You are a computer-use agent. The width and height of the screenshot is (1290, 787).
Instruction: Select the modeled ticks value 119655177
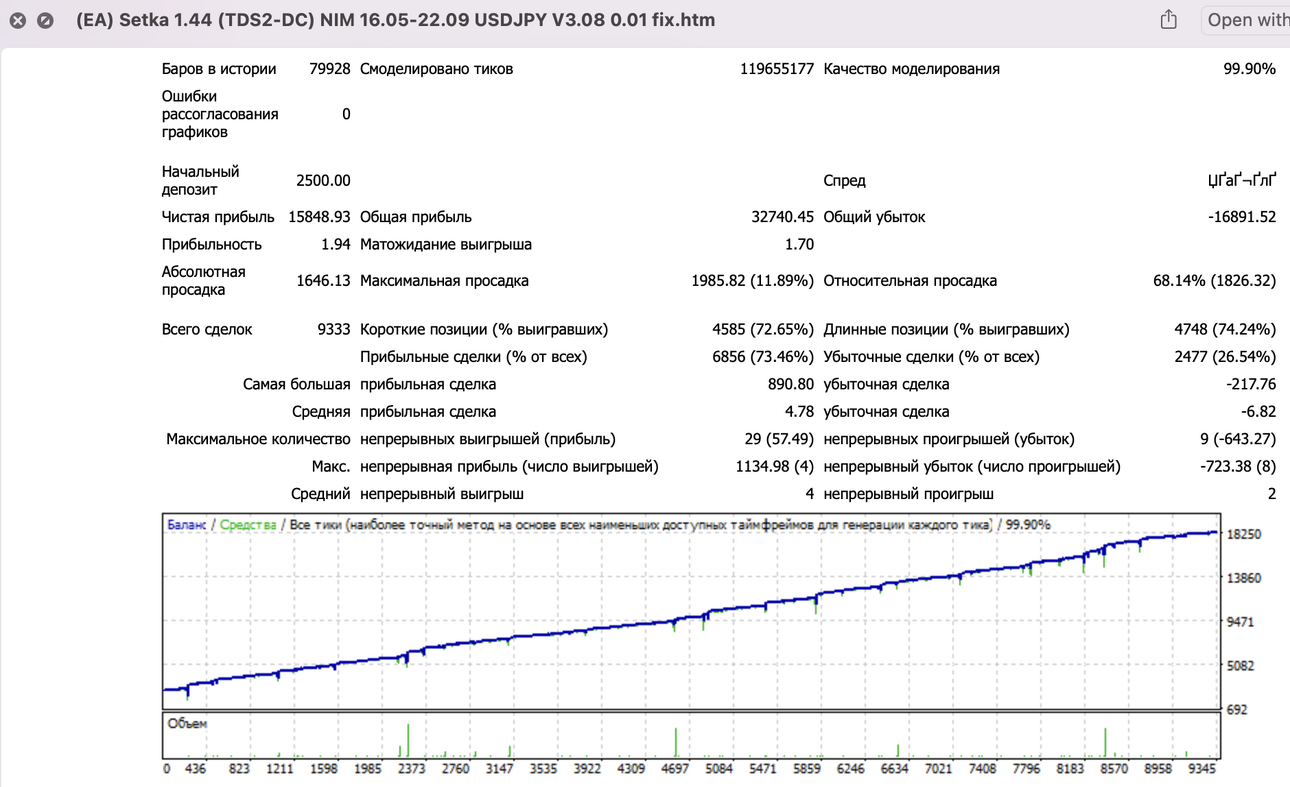[x=777, y=69]
